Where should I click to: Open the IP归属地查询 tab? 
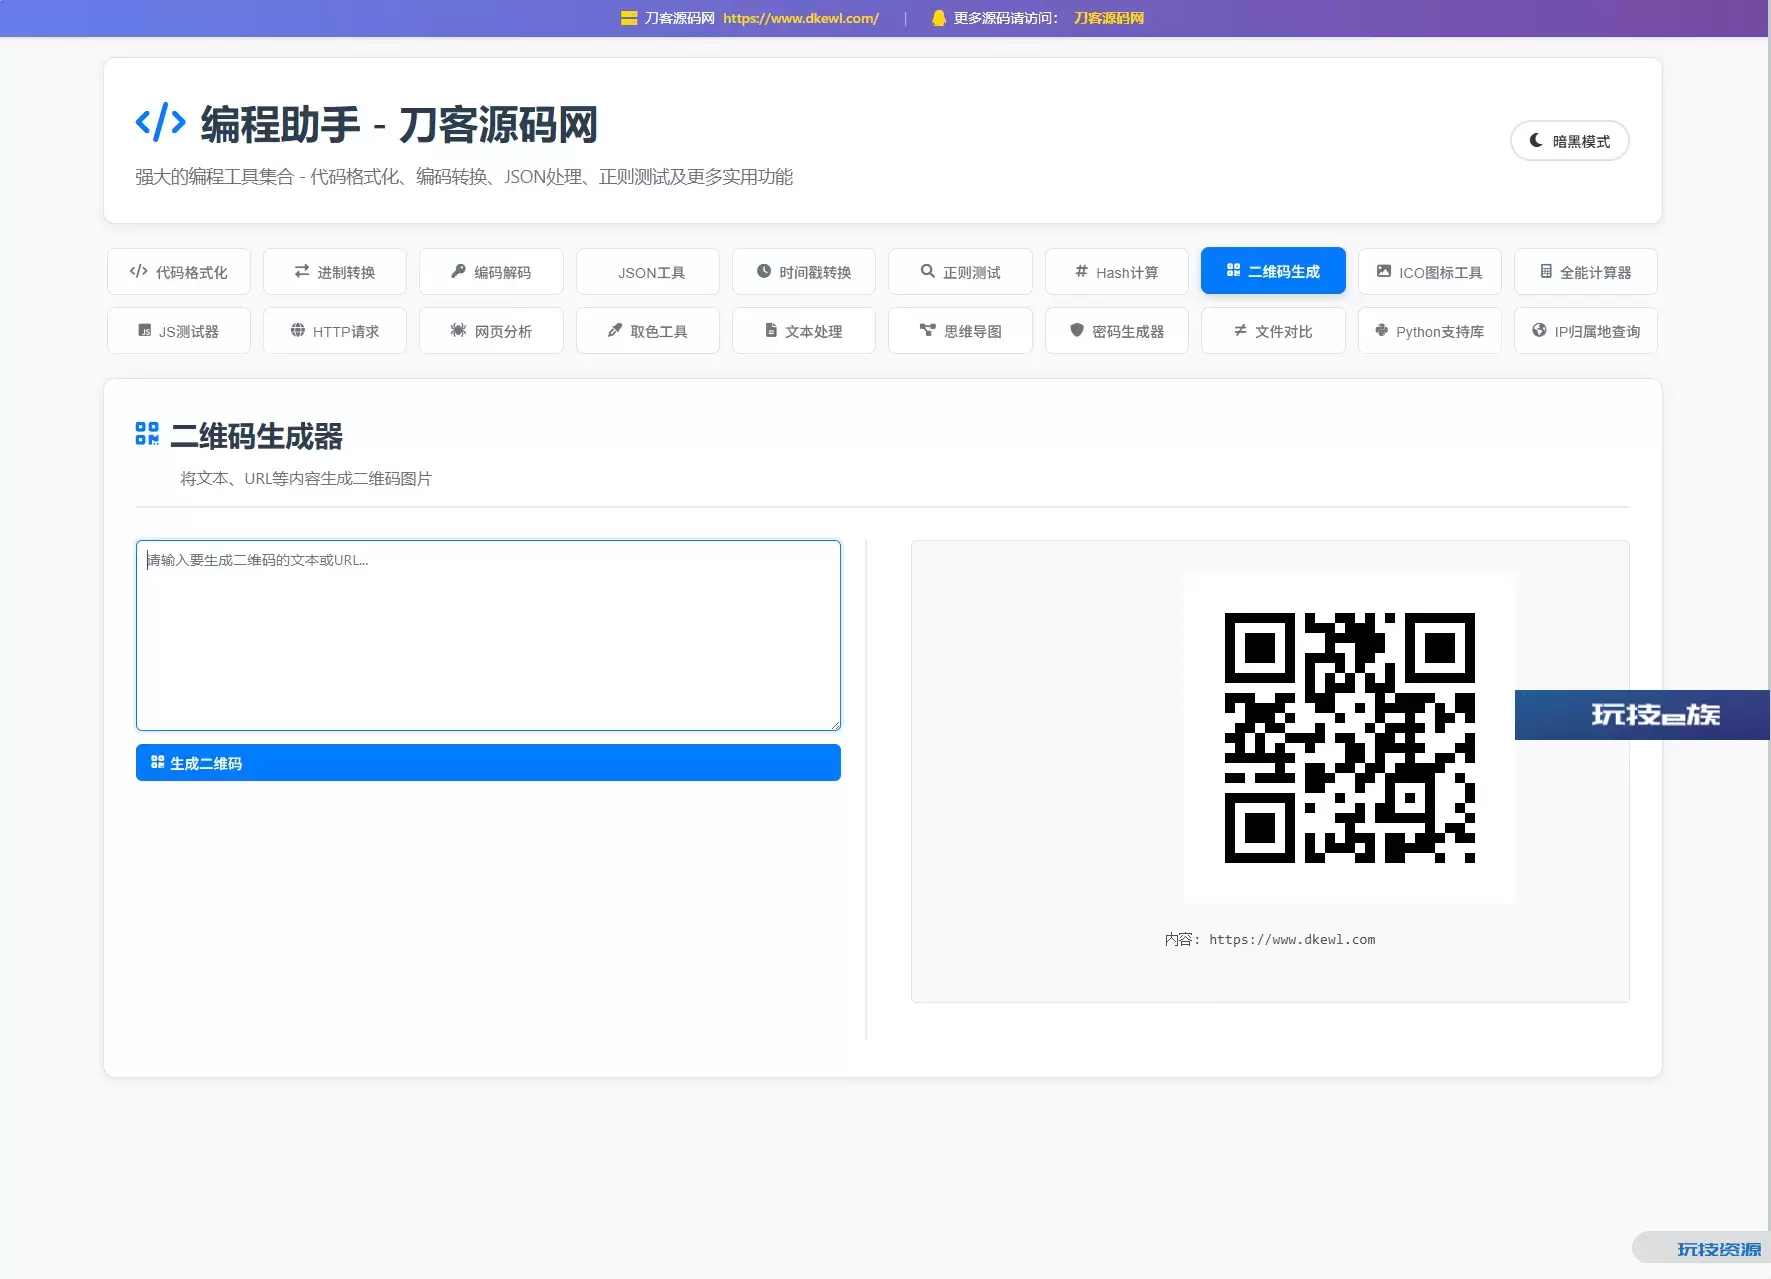(1585, 331)
